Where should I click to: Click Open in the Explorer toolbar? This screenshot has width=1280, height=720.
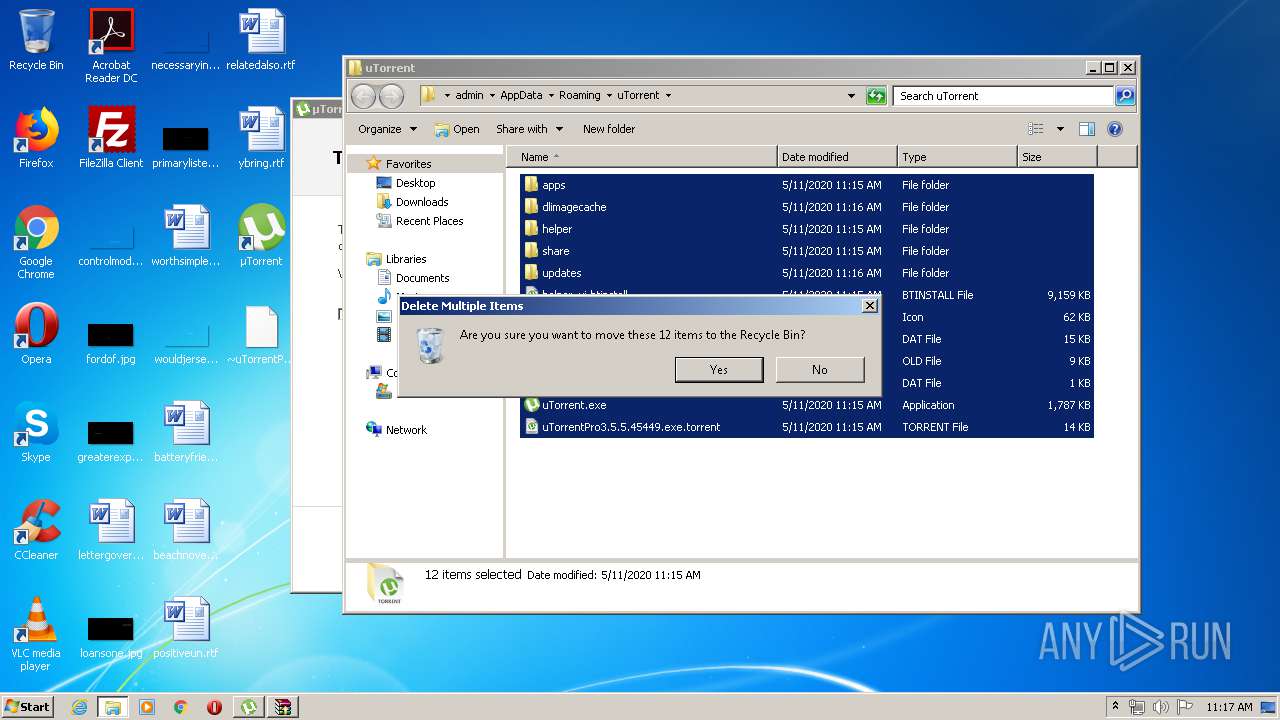click(457, 129)
